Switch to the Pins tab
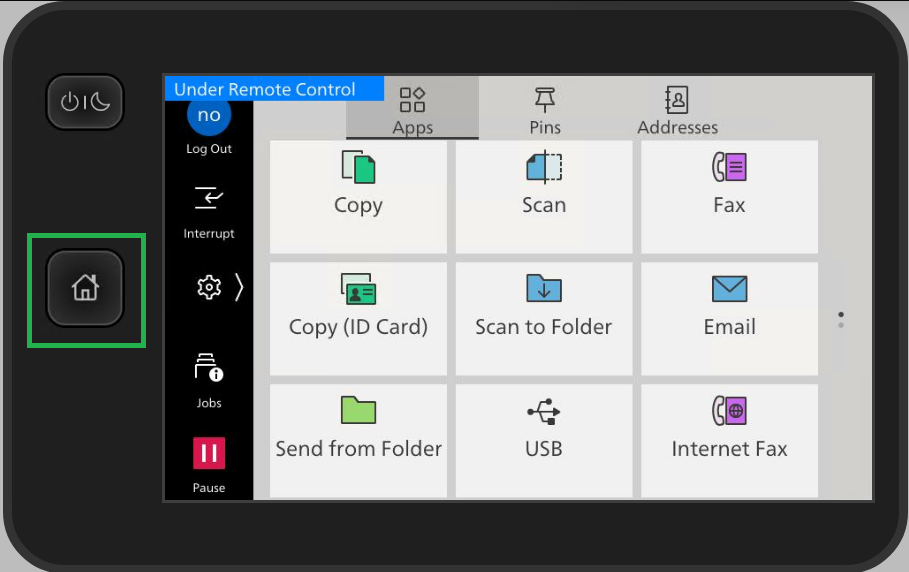The width and height of the screenshot is (909, 572). coord(545,110)
